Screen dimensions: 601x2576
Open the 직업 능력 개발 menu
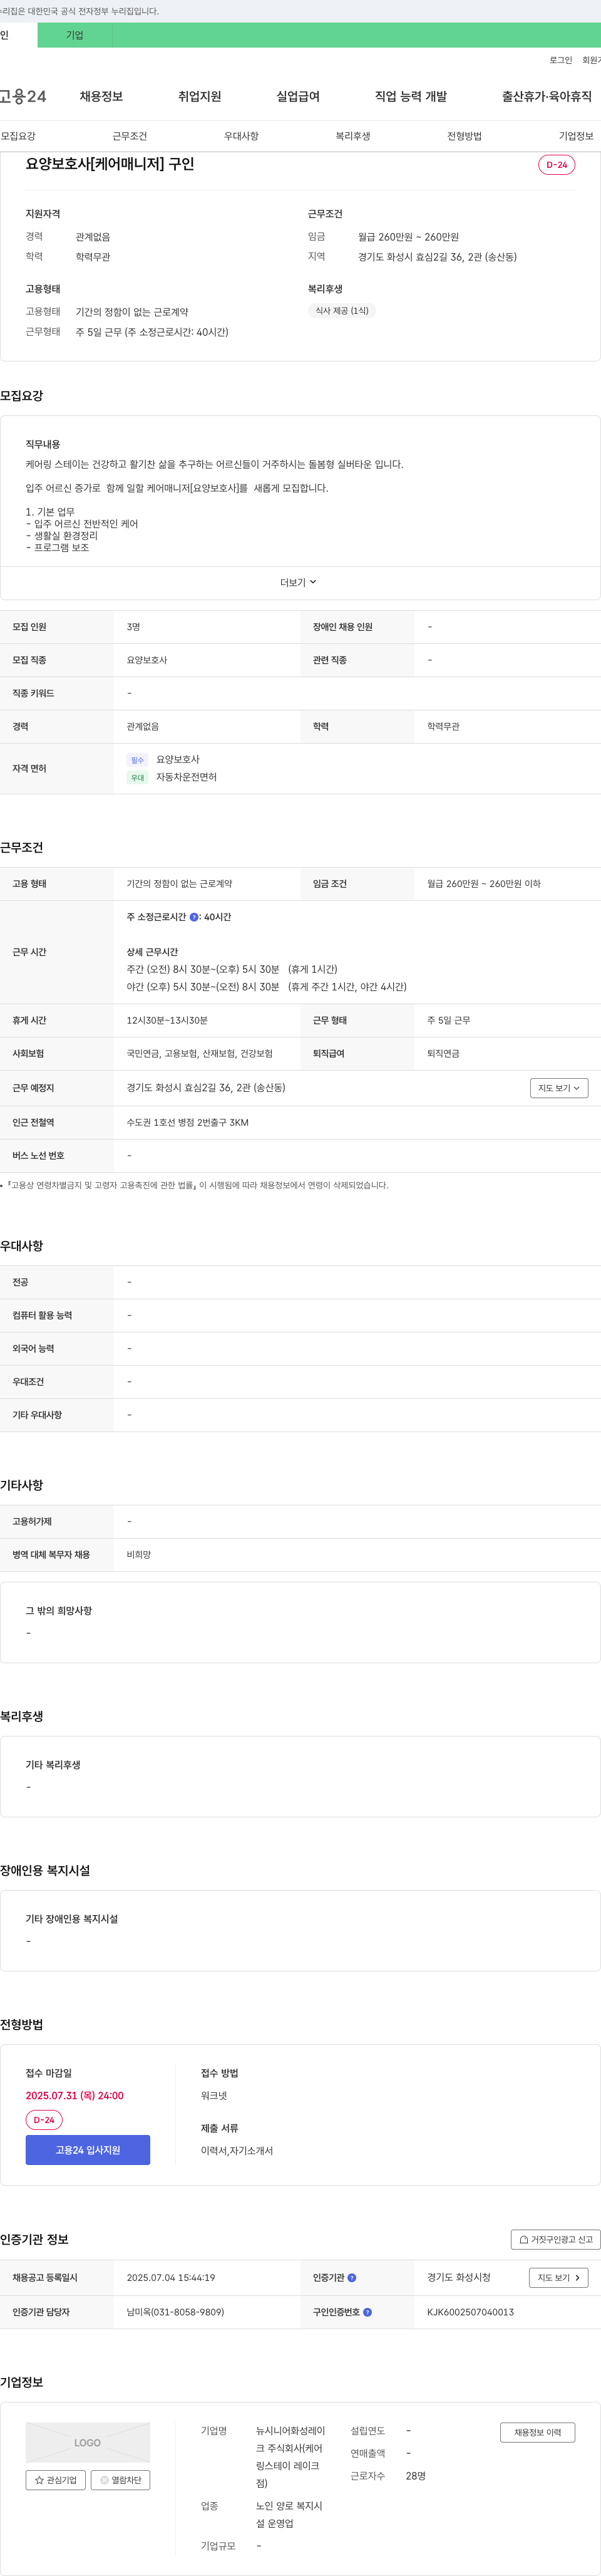pos(411,96)
